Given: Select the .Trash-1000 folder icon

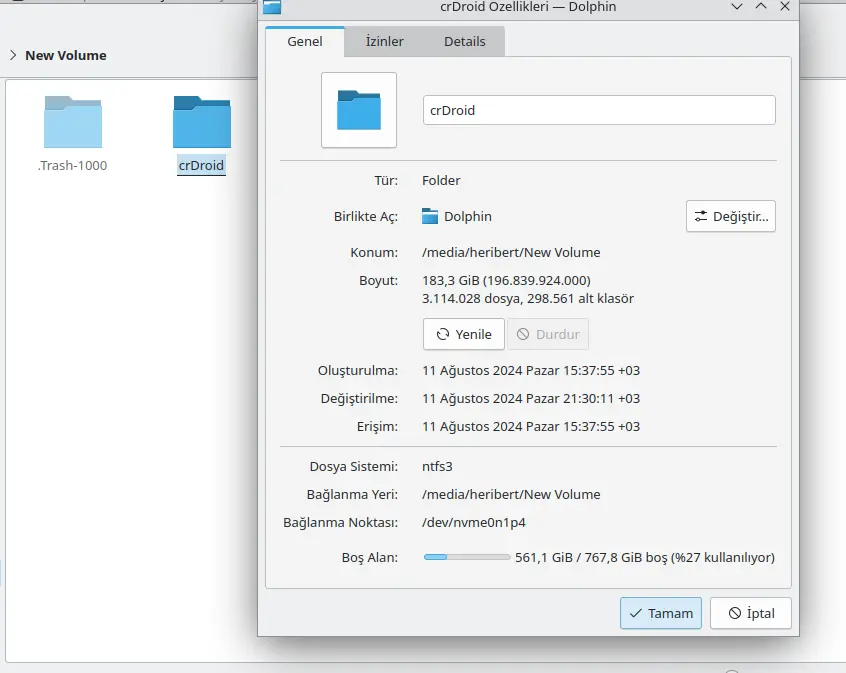Looking at the screenshot, I should pos(73,121).
